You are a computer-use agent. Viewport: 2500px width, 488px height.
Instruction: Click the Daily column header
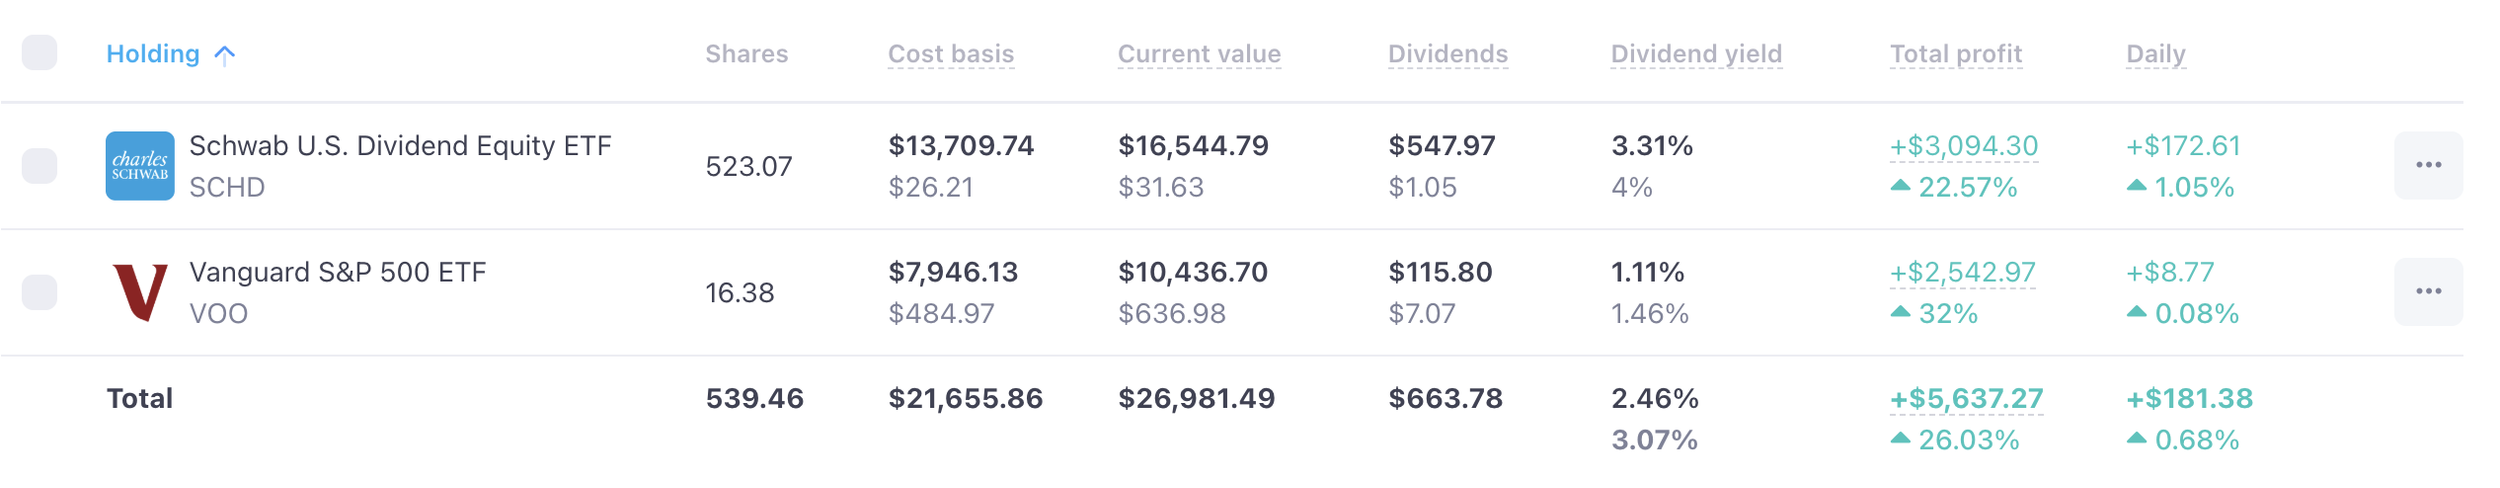(2156, 54)
